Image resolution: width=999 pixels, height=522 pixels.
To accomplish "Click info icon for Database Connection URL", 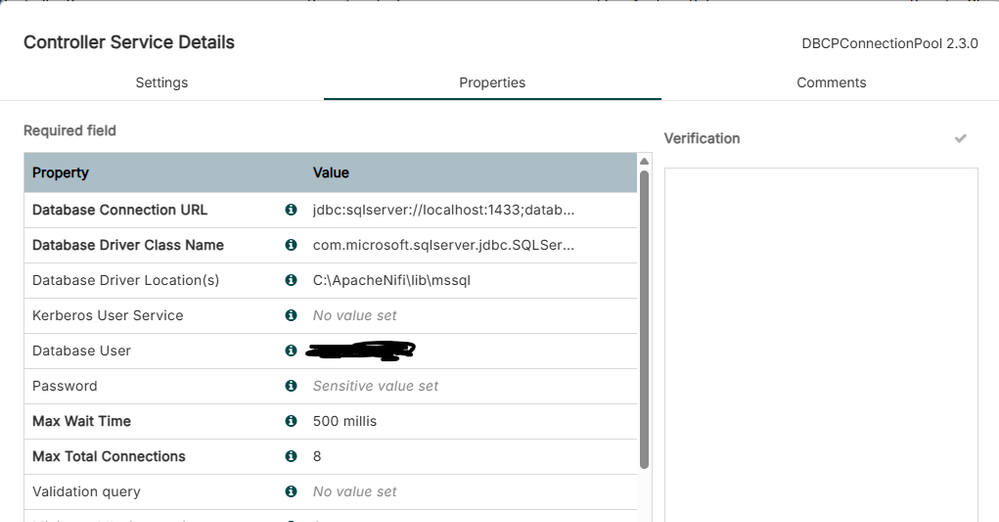I will click(291, 210).
